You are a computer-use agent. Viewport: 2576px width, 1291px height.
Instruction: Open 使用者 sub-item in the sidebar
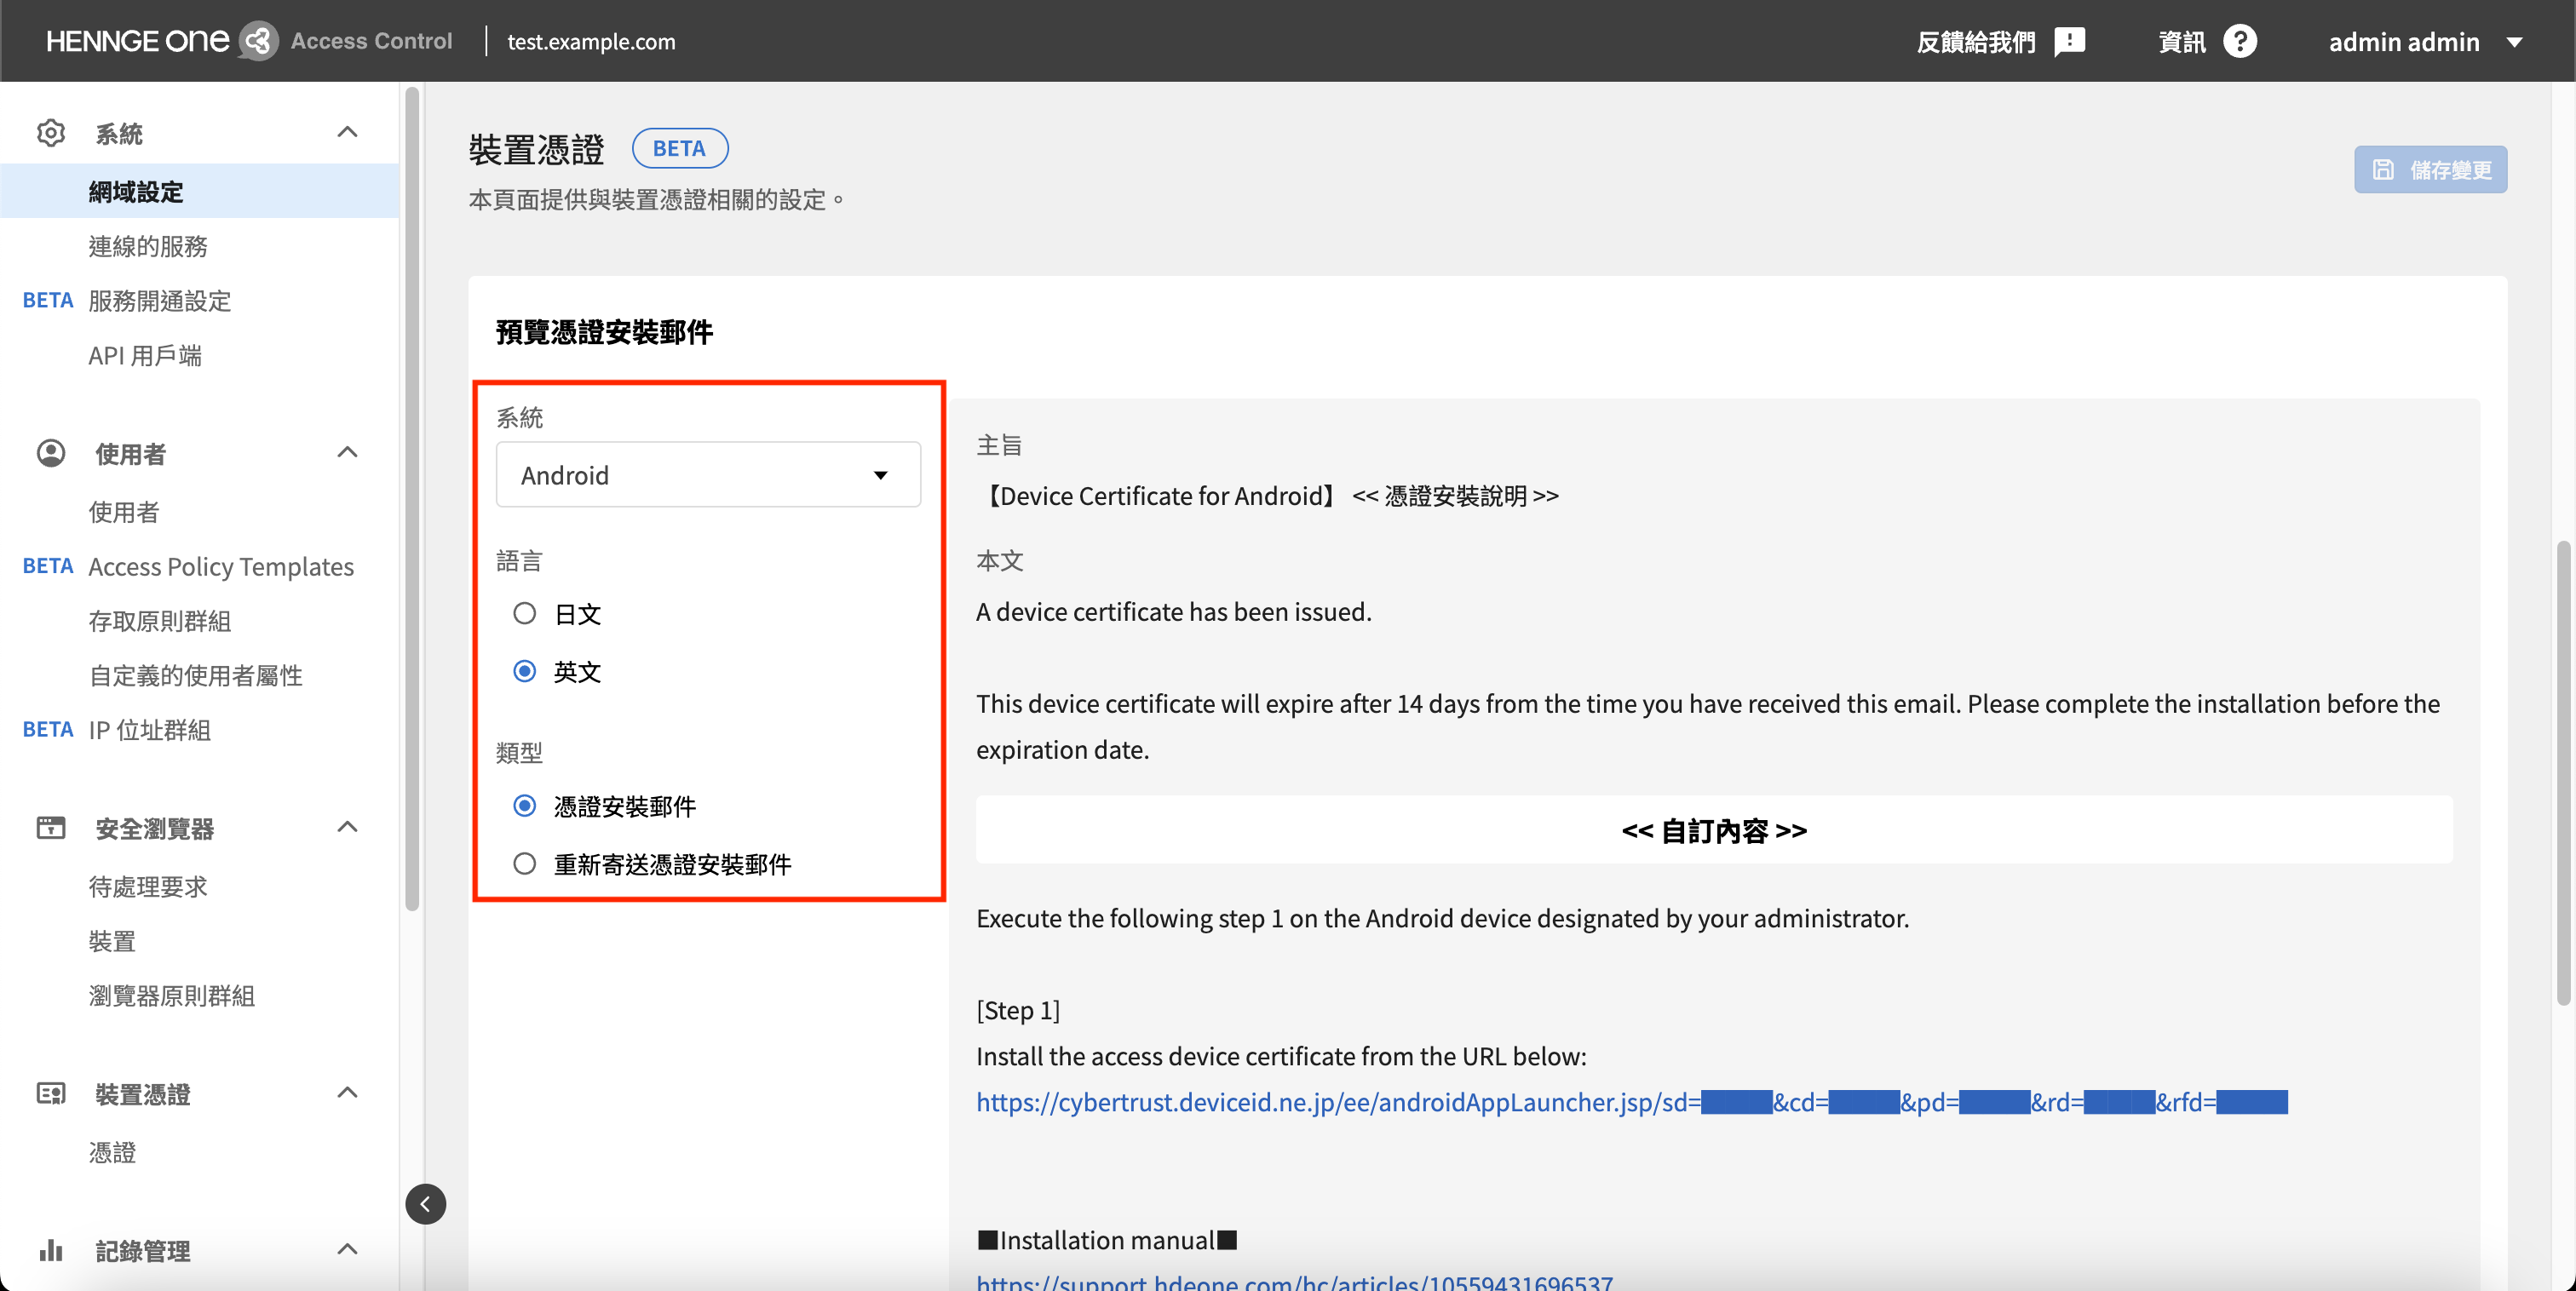pyautogui.click(x=124, y=512)
